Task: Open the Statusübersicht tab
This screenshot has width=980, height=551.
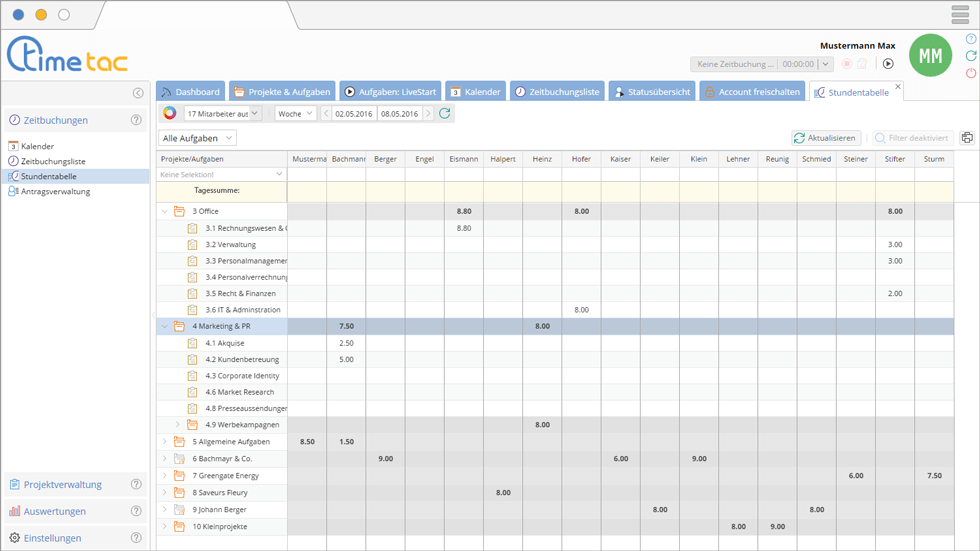Action: 651,92
